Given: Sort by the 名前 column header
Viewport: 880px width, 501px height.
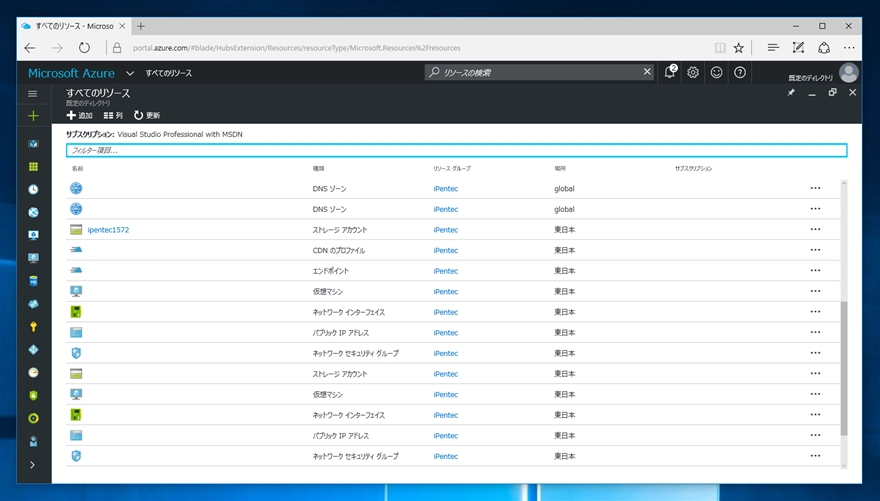Looking at the screenshot, I should pyautogui.click(x=77, y=168).
